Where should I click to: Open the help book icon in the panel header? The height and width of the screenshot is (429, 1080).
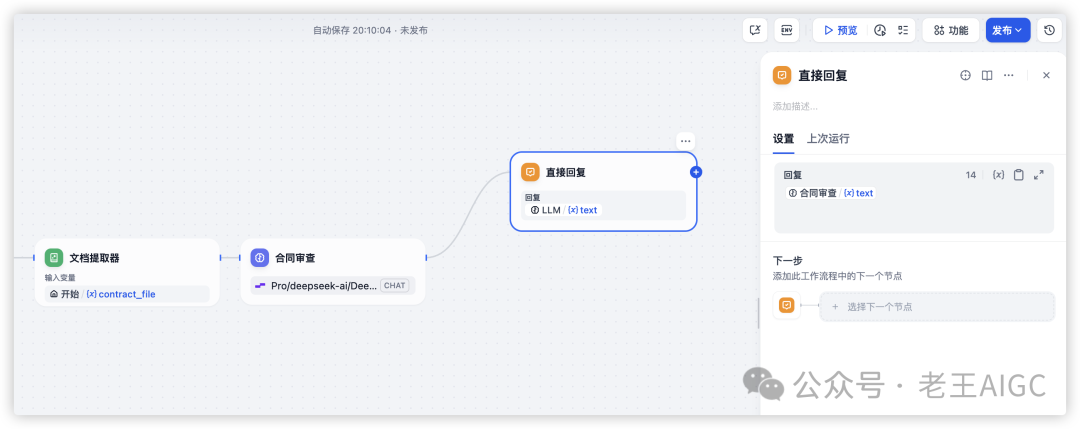tap(986, 75)
